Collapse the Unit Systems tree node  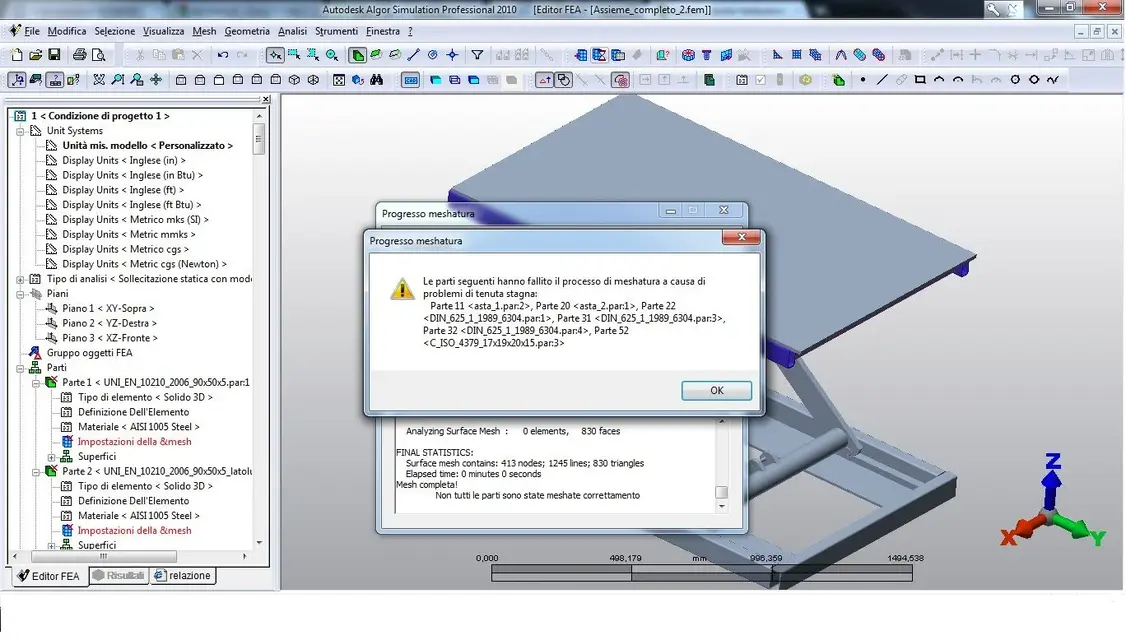pos(21,131)
